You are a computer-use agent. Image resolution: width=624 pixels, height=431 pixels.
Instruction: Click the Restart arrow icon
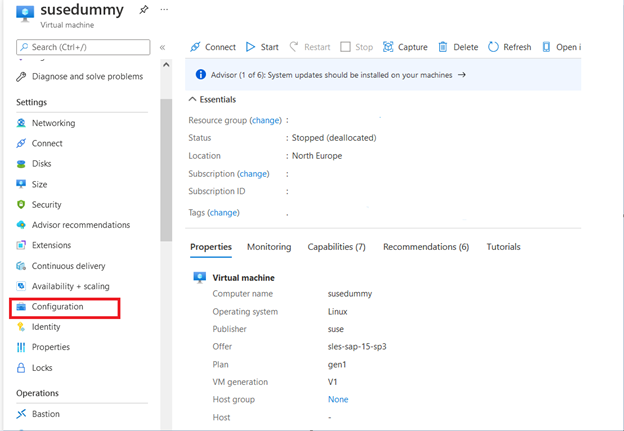[x=294, y=47]
